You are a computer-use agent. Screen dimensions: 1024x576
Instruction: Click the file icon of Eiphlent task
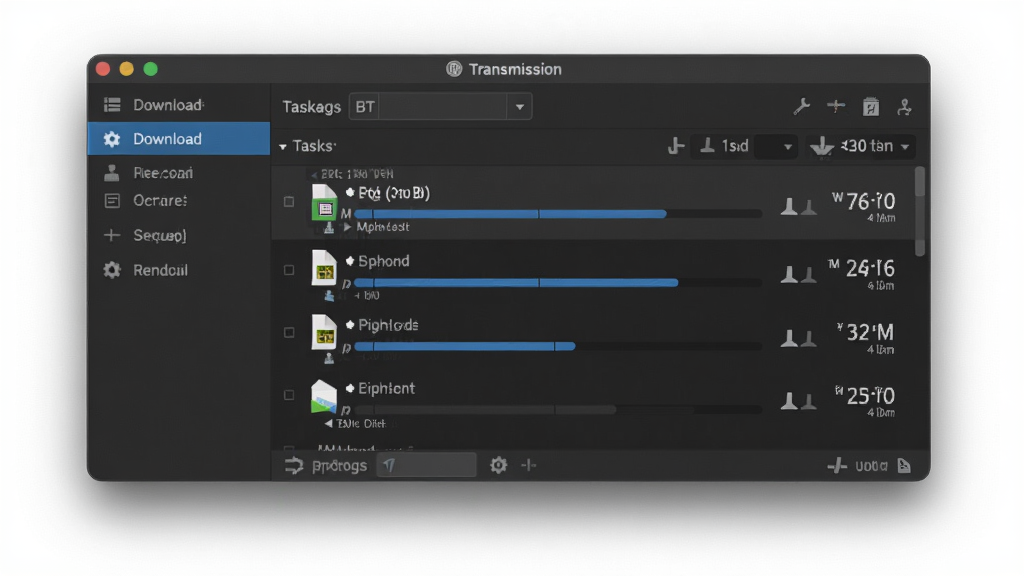(x=324, y=396)
